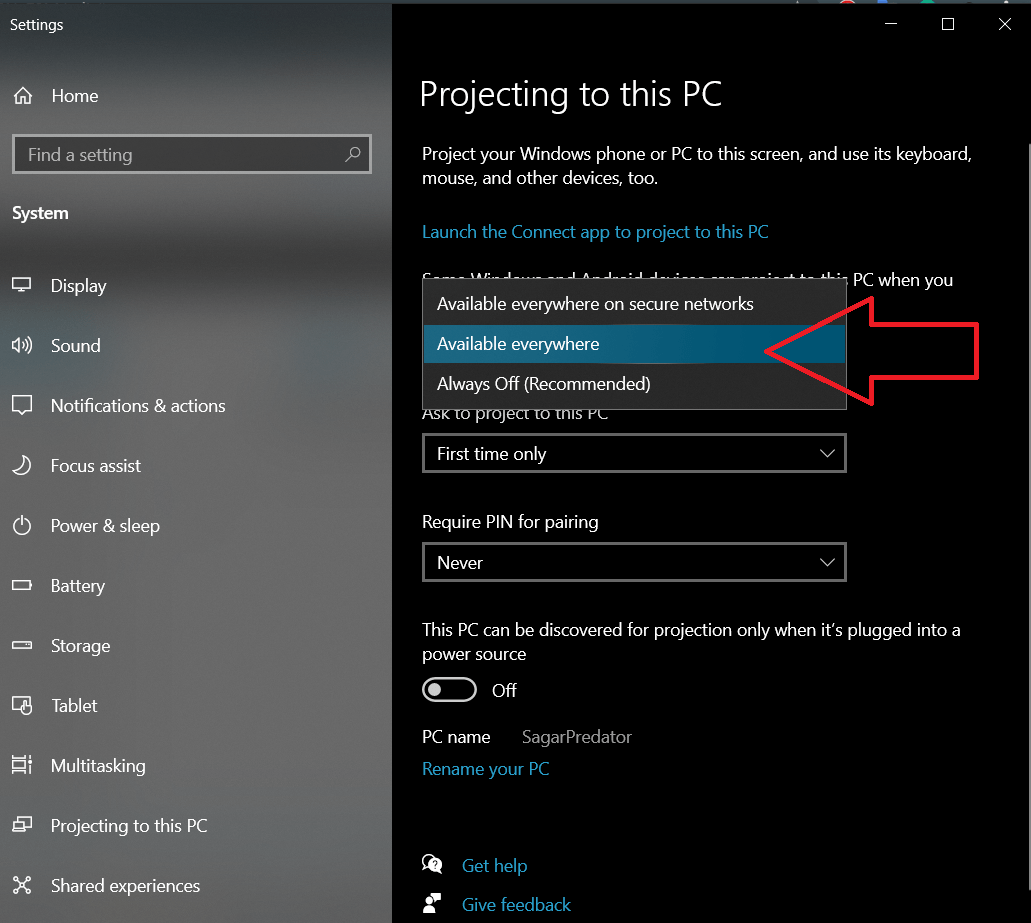Open the 'Ask to project' dropdown

pyautogui.click(x=634, y=454)
